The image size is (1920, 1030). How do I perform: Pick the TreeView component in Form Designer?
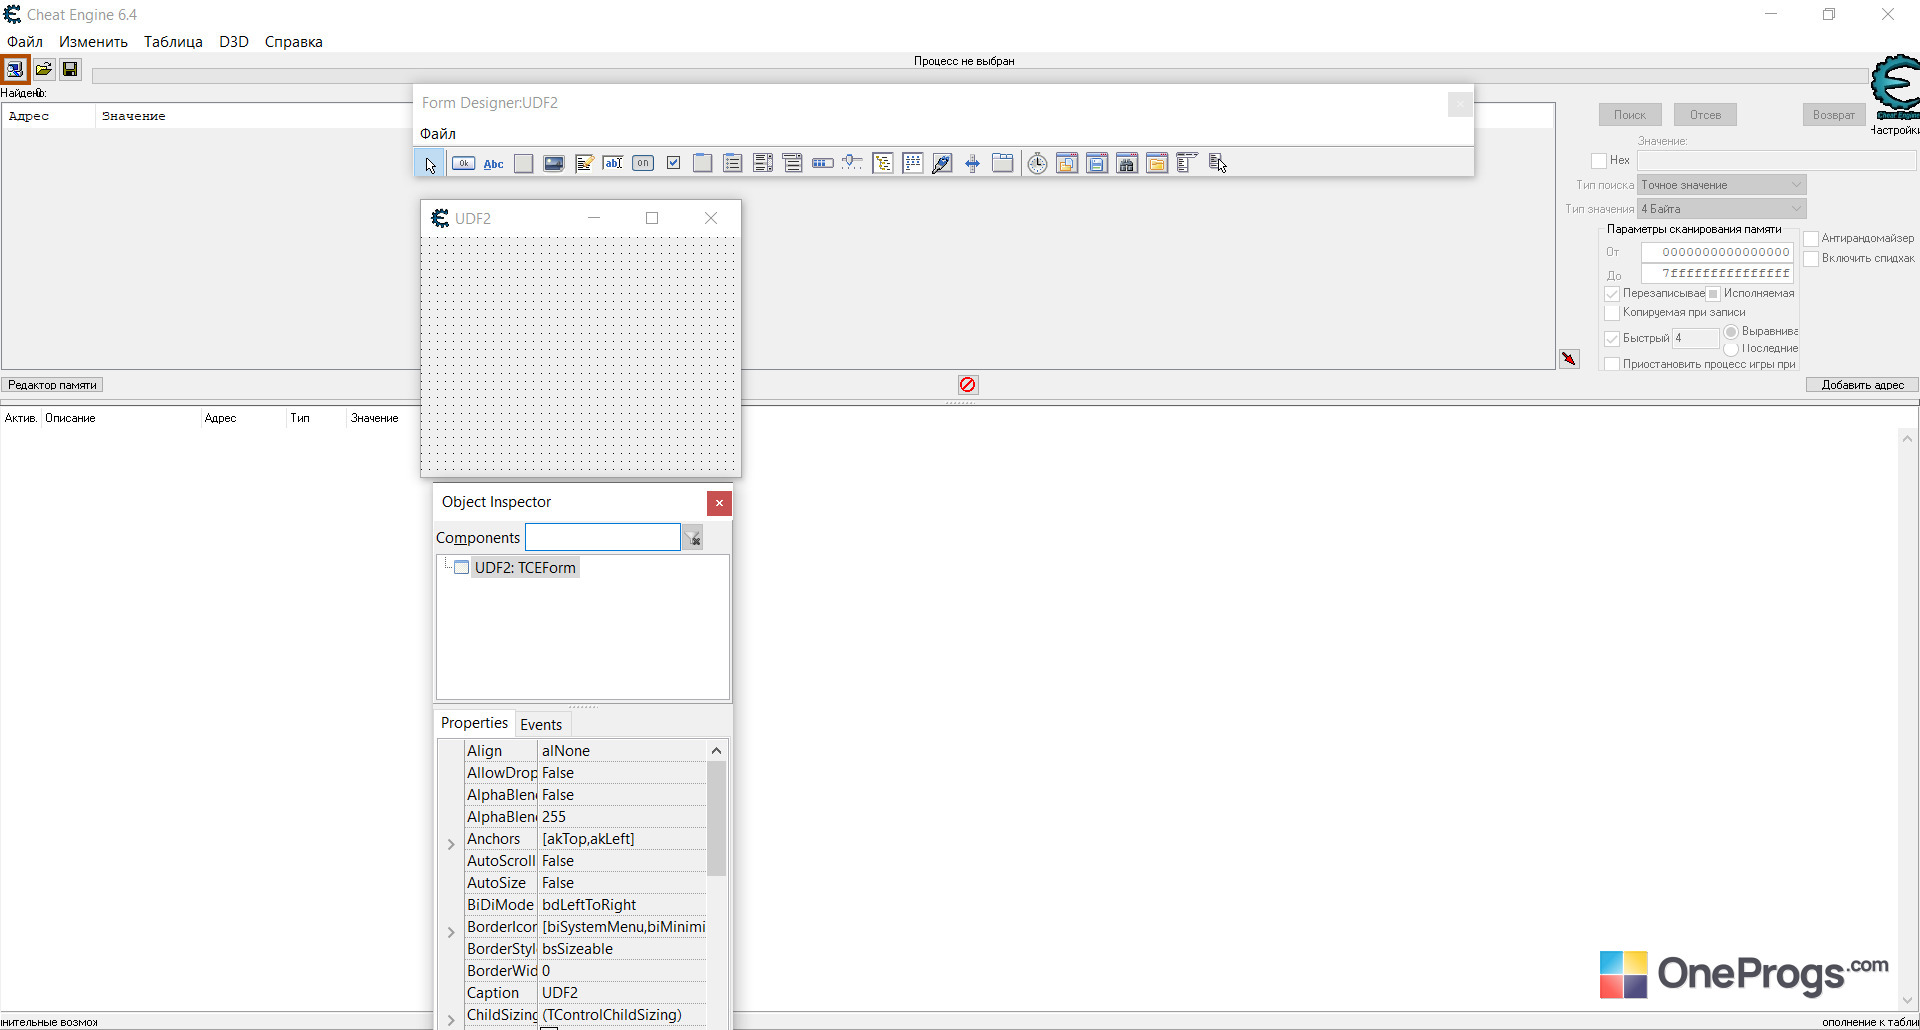pyautogui.click(x=883, y=164)
